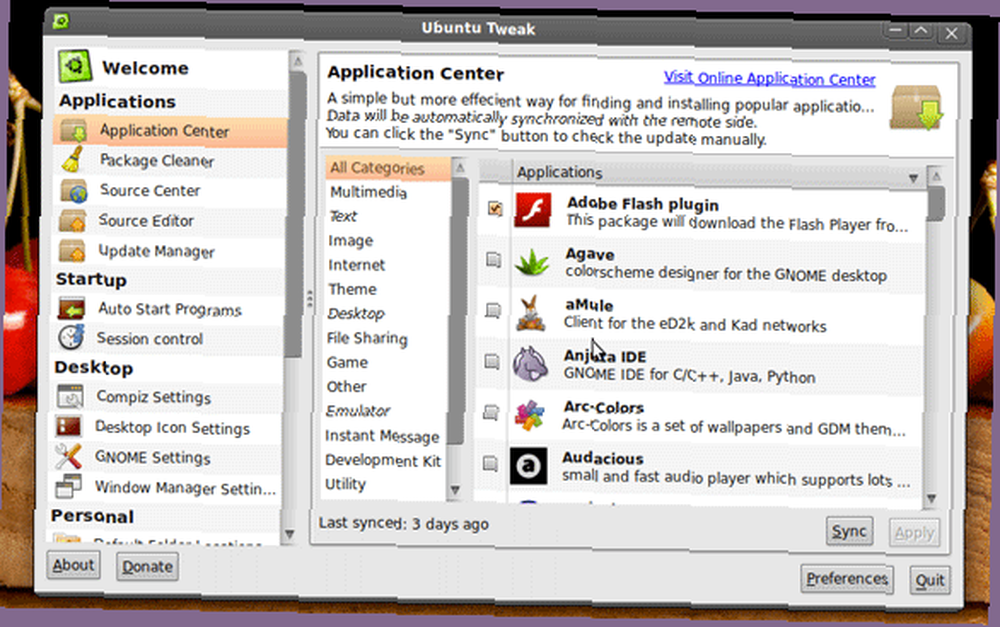Select the Instant Message category
The image size is (1000, 627).
[x=382, y=436]
